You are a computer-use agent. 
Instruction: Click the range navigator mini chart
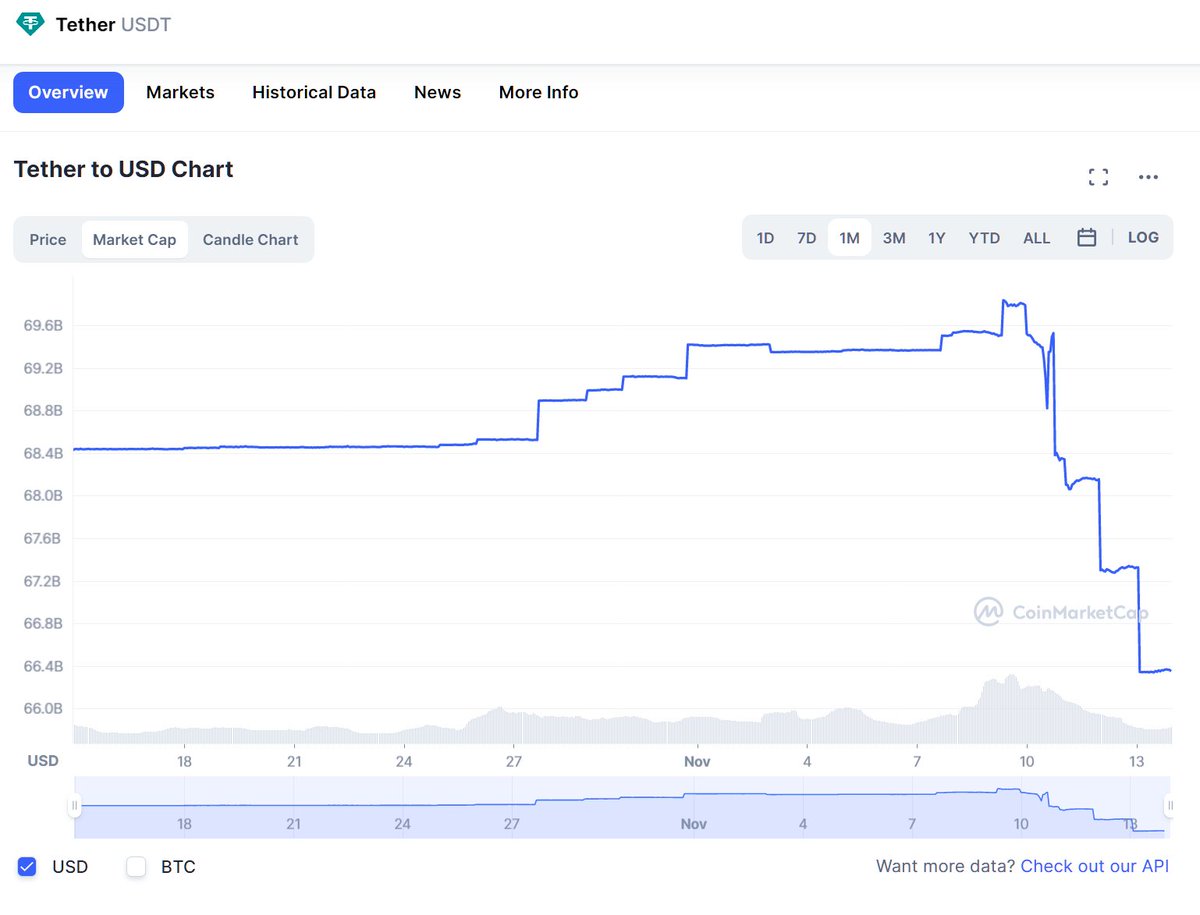pyautogui.click(x=621, y=805)
